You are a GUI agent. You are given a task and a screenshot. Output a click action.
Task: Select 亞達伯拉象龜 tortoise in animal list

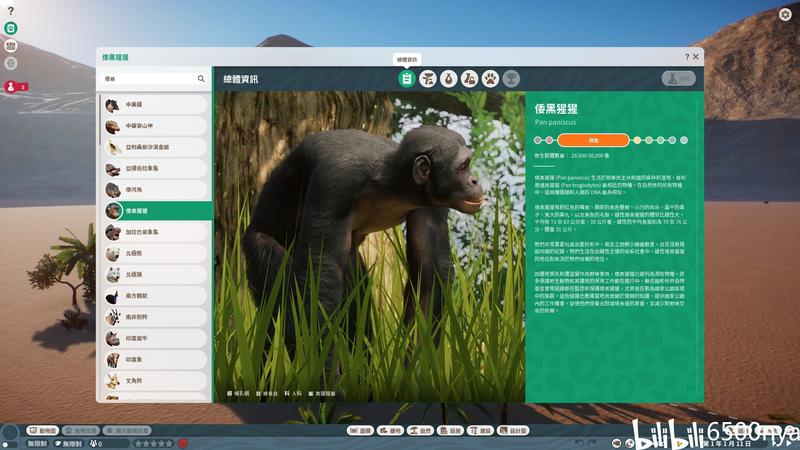(156, 168)
